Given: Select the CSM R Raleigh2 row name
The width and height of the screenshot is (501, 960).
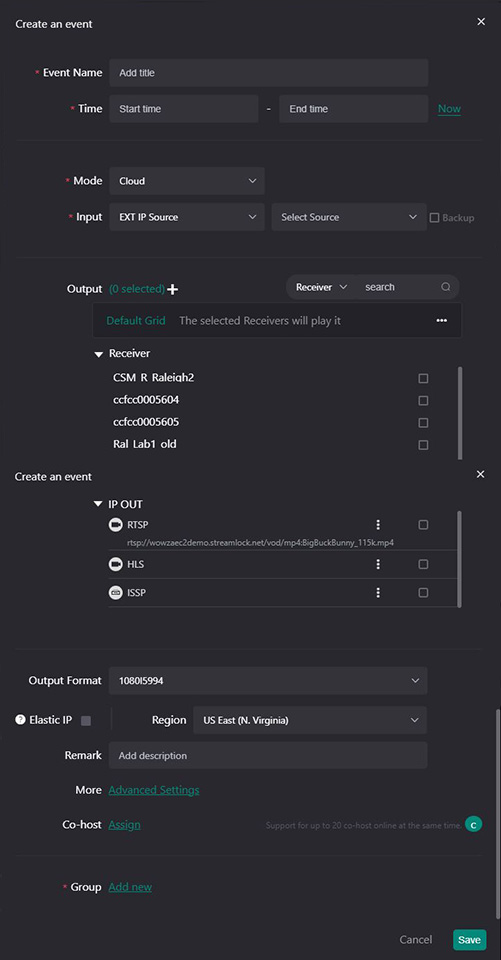Looking at the screenshot, I should point(154,378).
